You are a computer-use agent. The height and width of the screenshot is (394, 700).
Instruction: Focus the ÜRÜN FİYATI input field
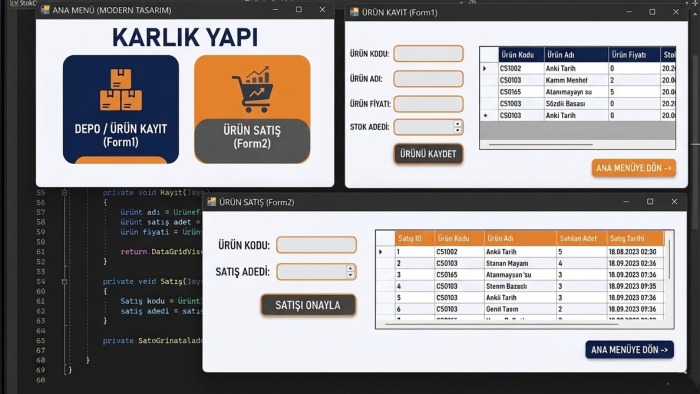[429, 104]
